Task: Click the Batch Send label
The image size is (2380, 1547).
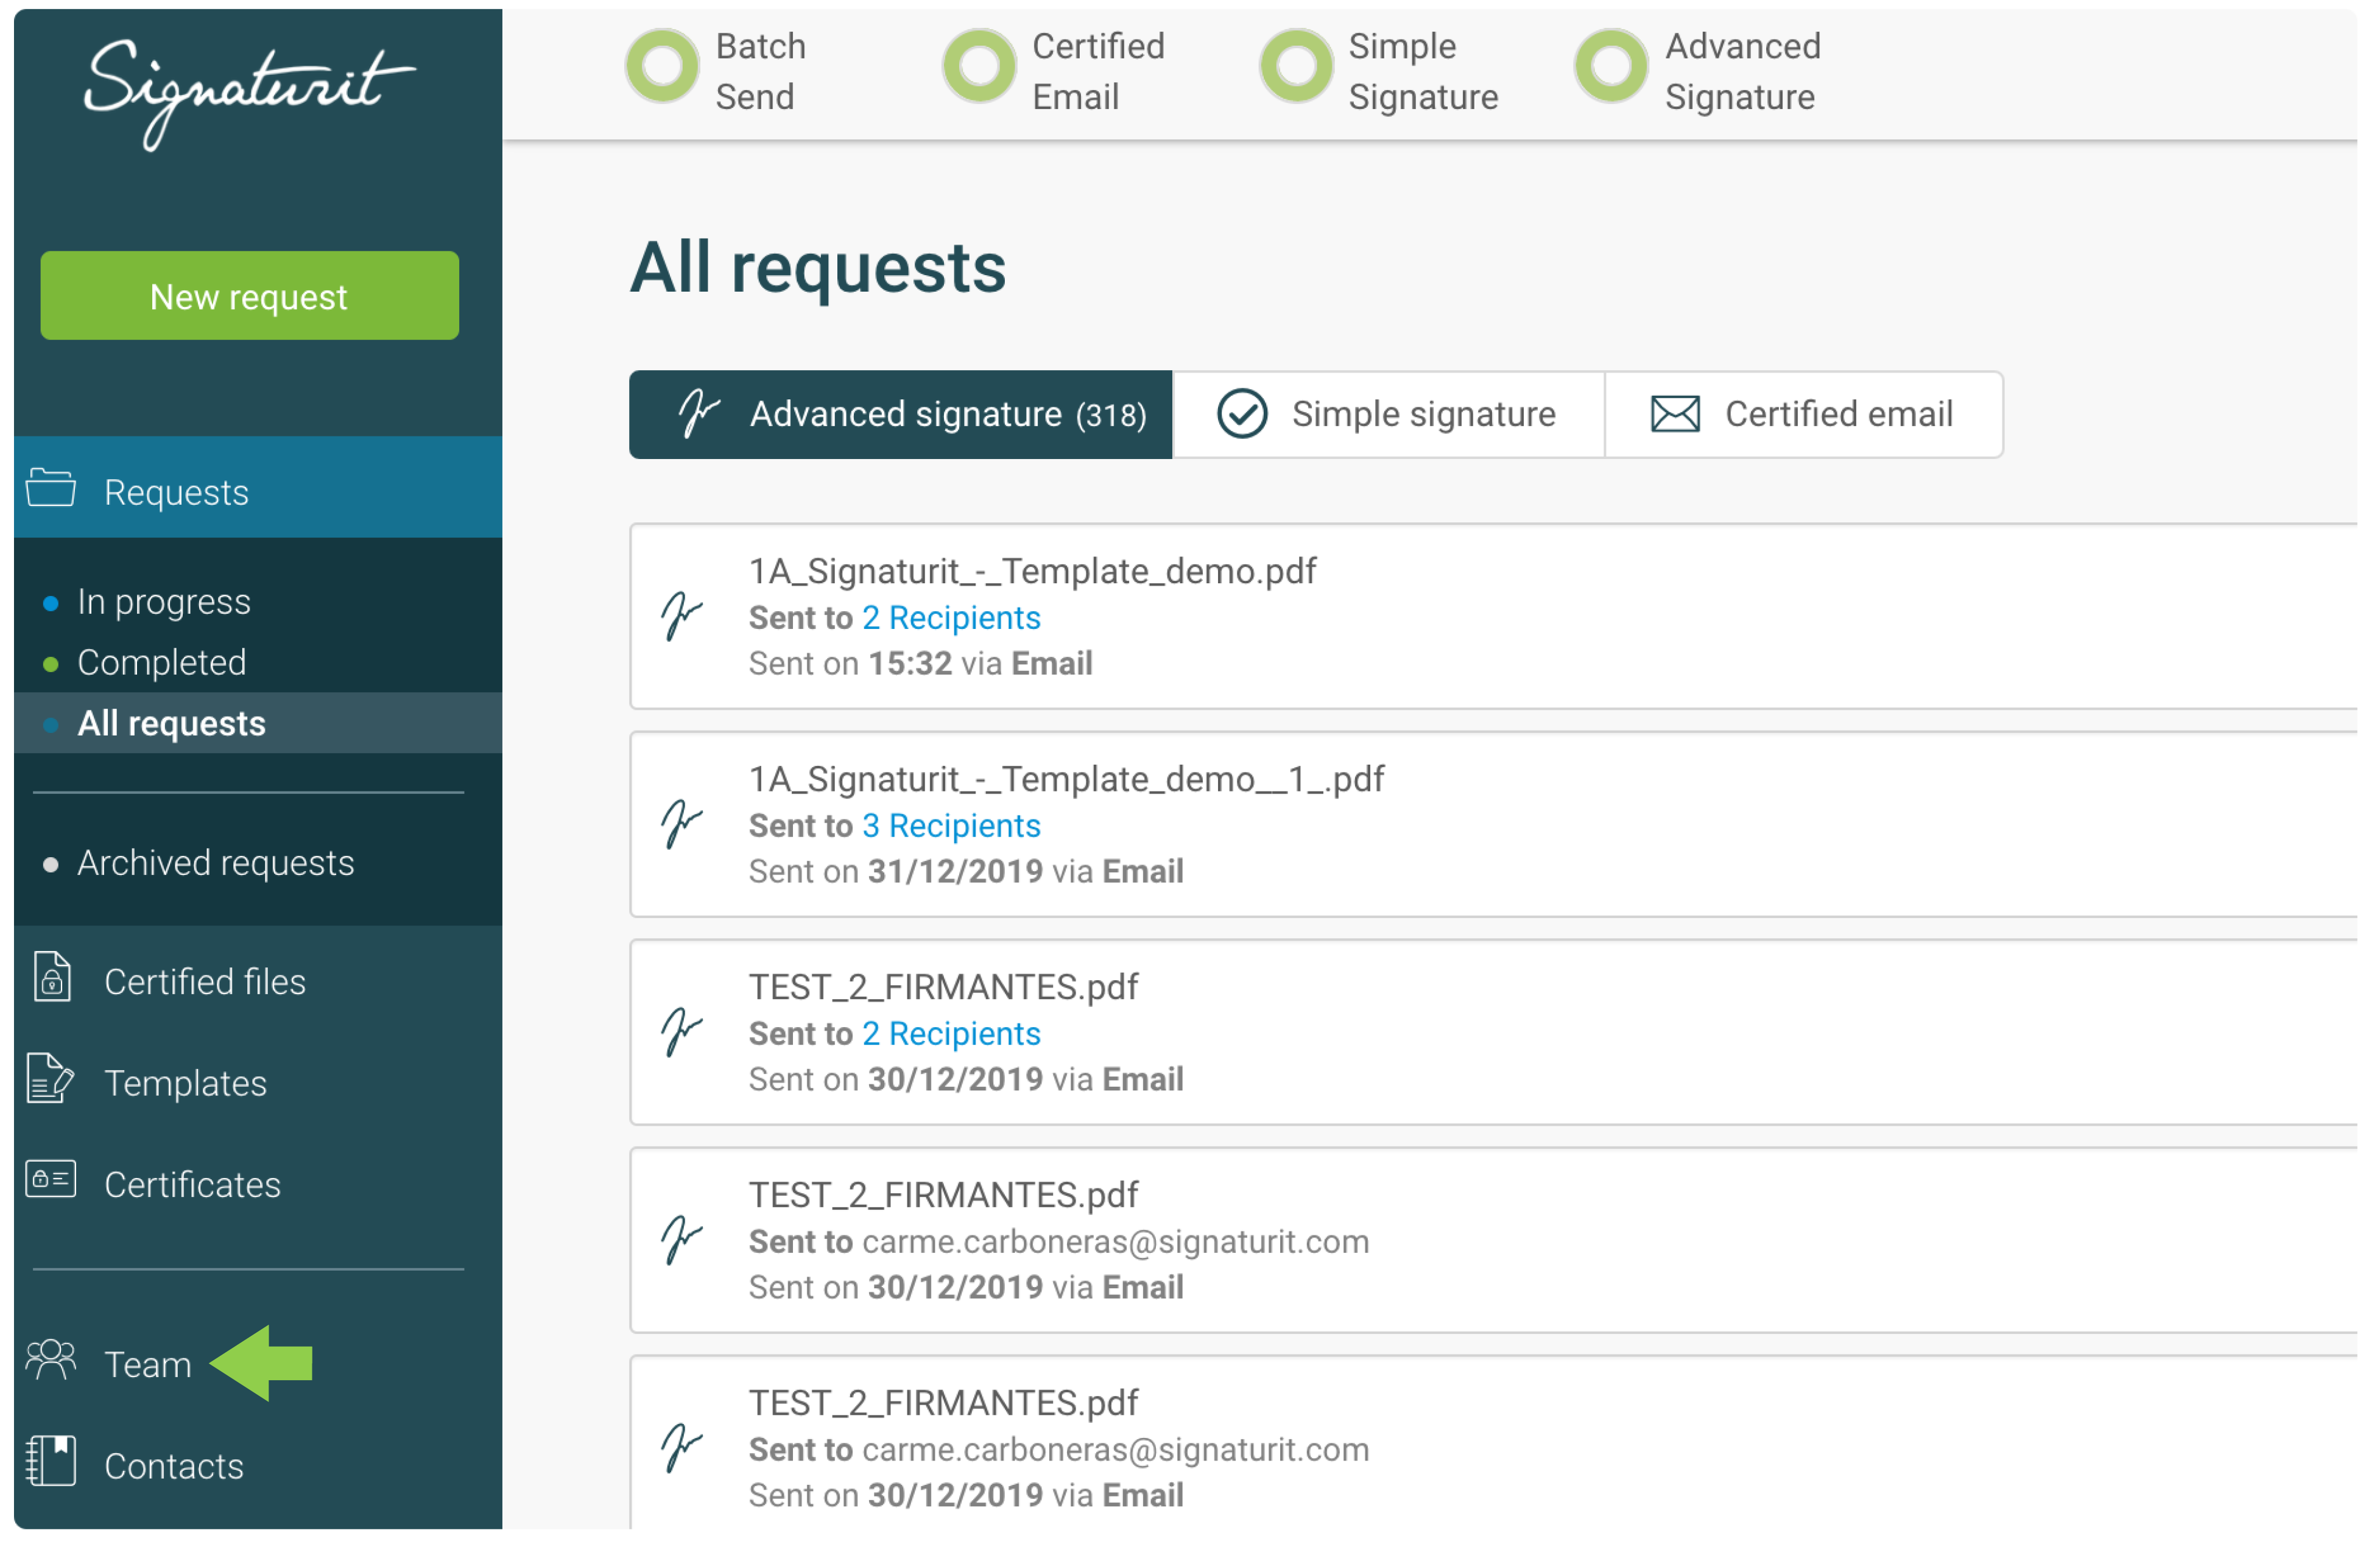Action: point(762,72)
